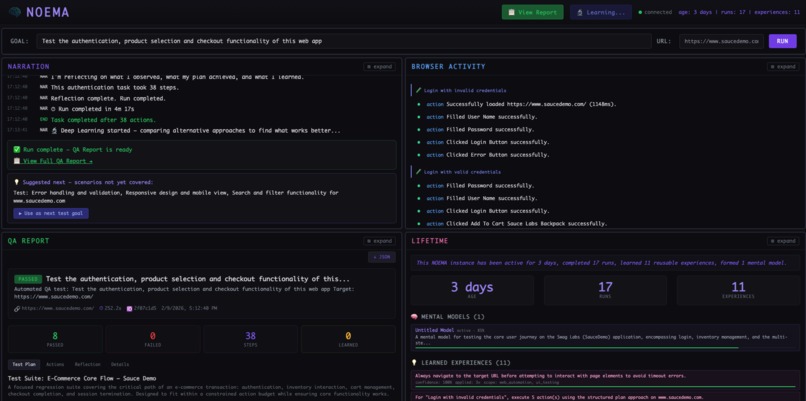Click the 0 FAILED stat card
This screenshot has width=806, height=401.
[x=153, y=339]
